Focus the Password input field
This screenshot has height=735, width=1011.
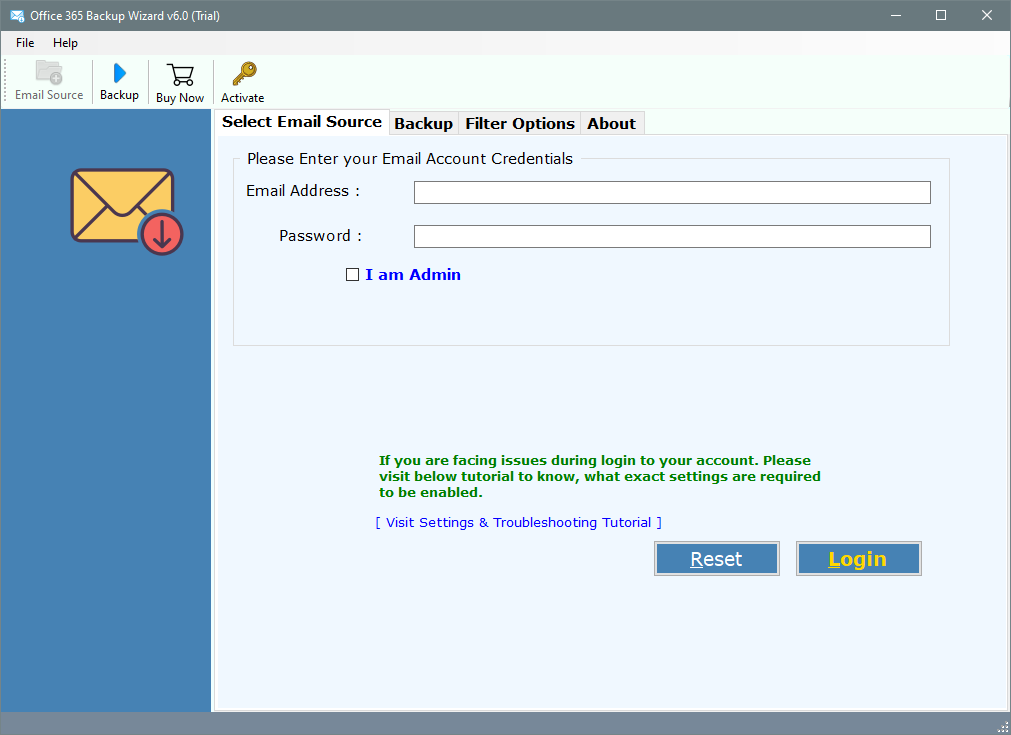coord(672,236)
